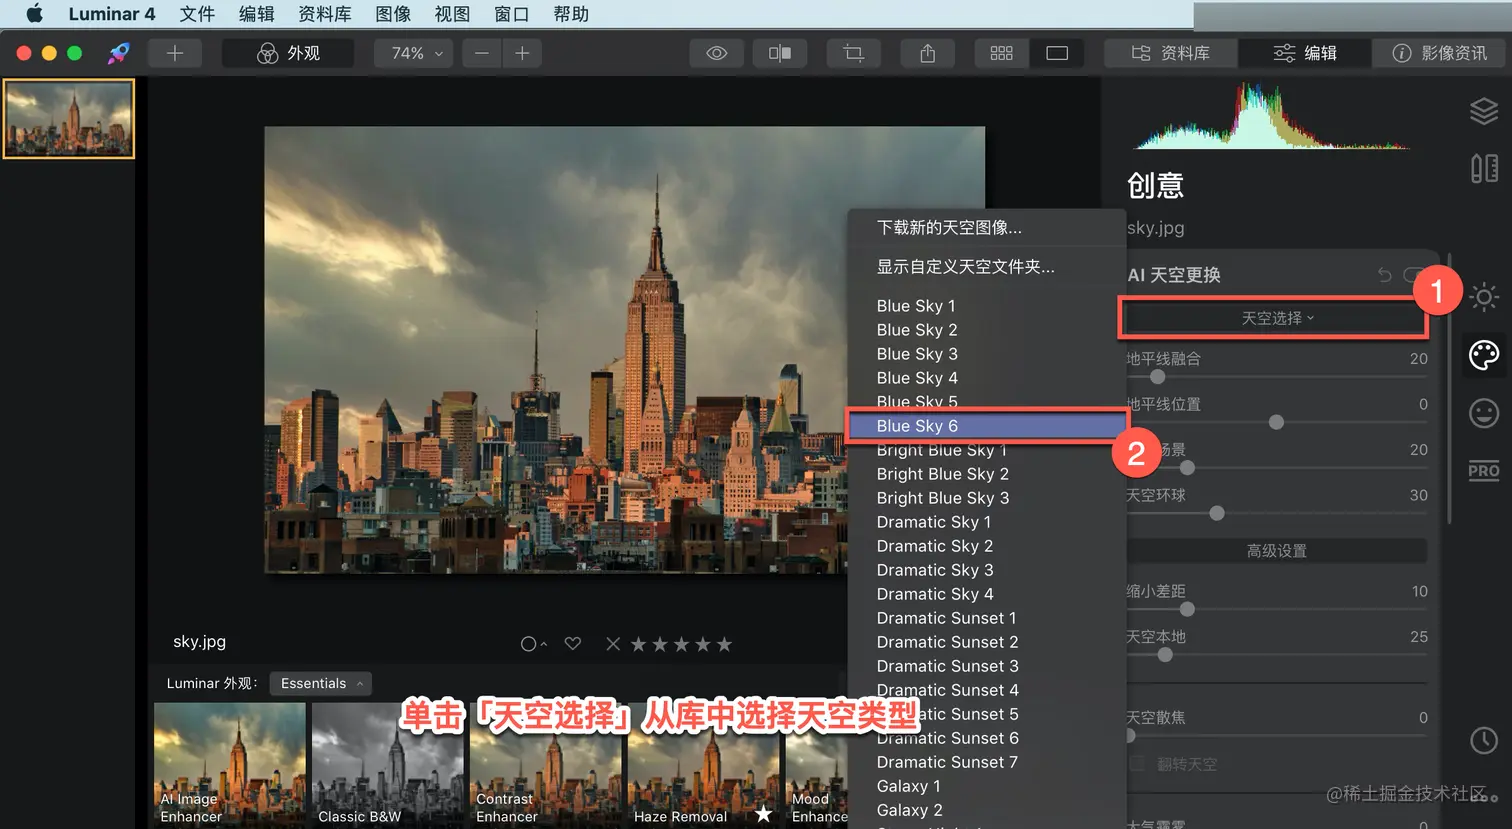The image size is (1512, 829).
Task: Open the PRO tools category
Action: coord(1484,470)
